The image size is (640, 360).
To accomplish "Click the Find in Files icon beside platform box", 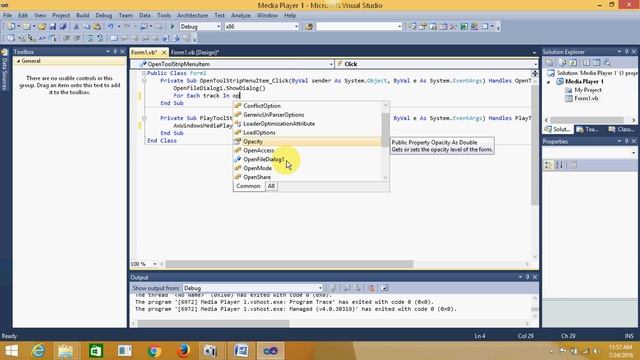I will [309, 27].
